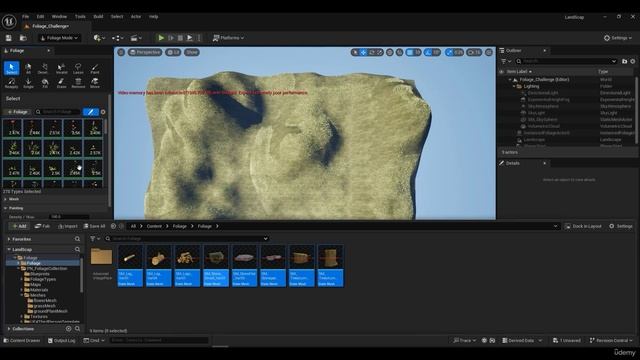The height and width of the screenshot is (360, 640).
Task: Click the foliage Deselect tool
Action: (x=43, y=69)
